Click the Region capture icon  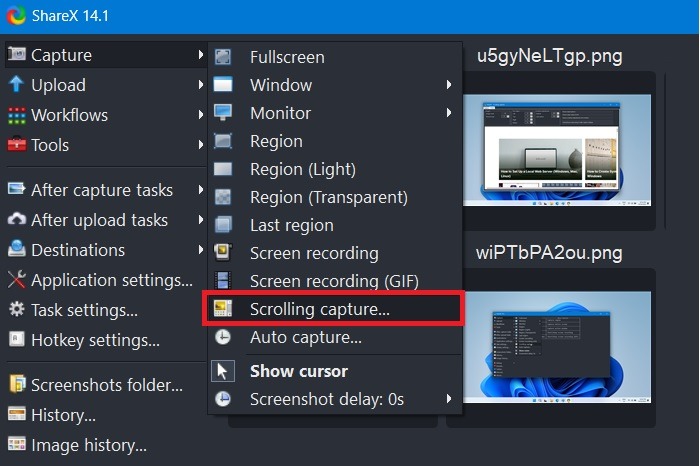tap(223, 141)
